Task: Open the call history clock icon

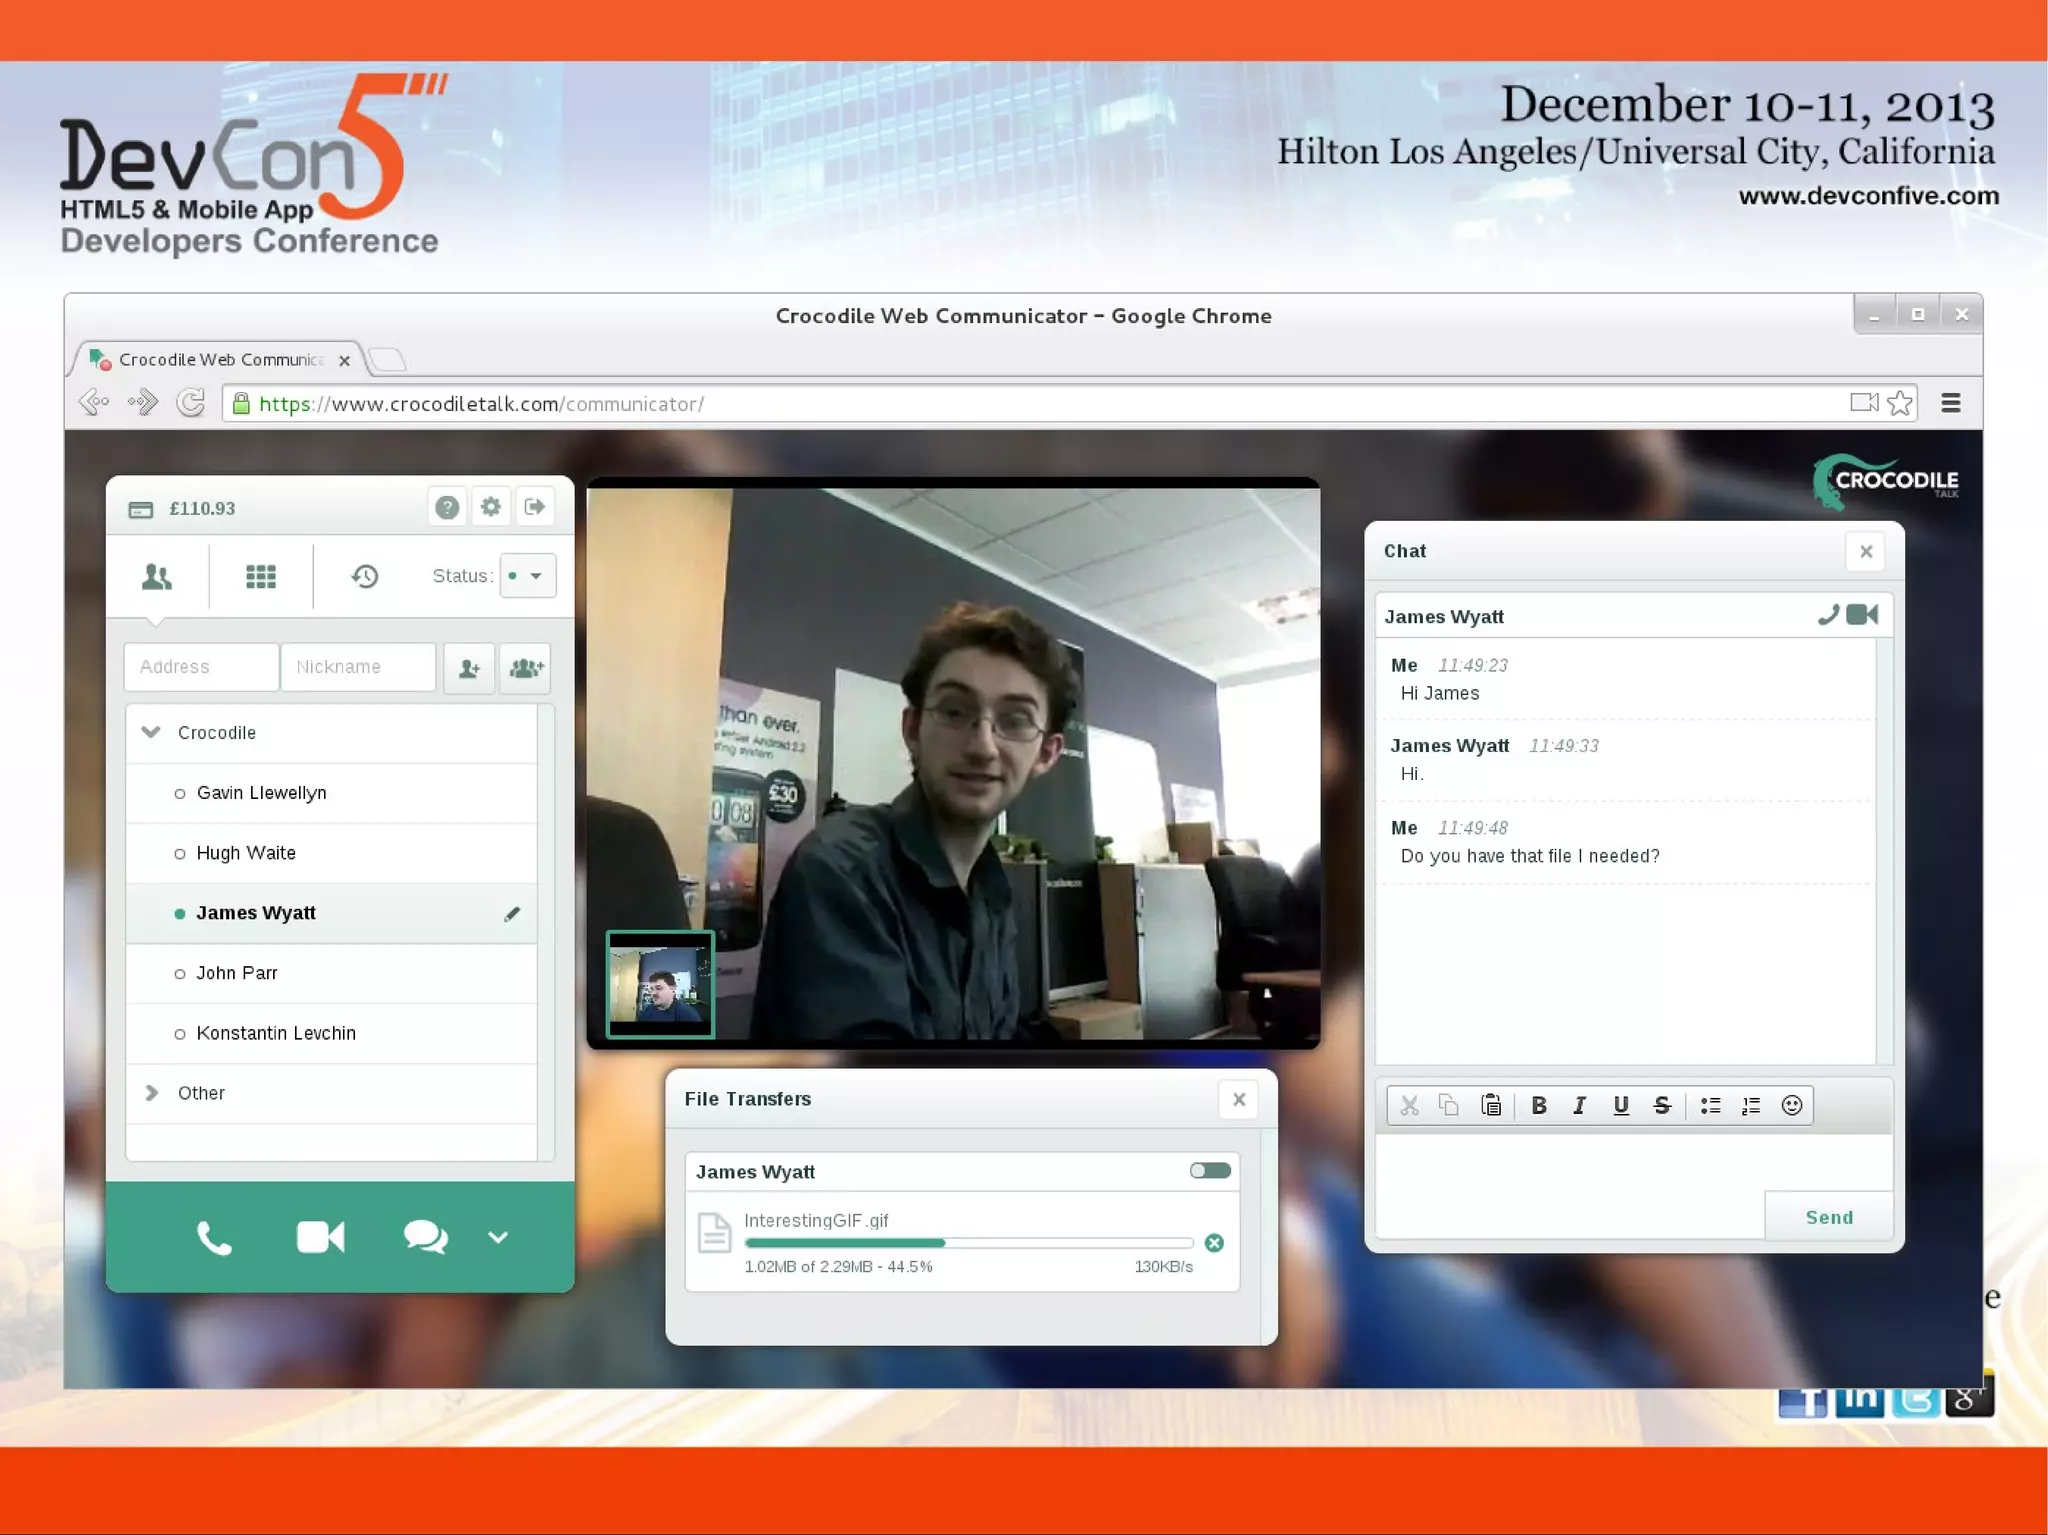Action: pos(365,576)
